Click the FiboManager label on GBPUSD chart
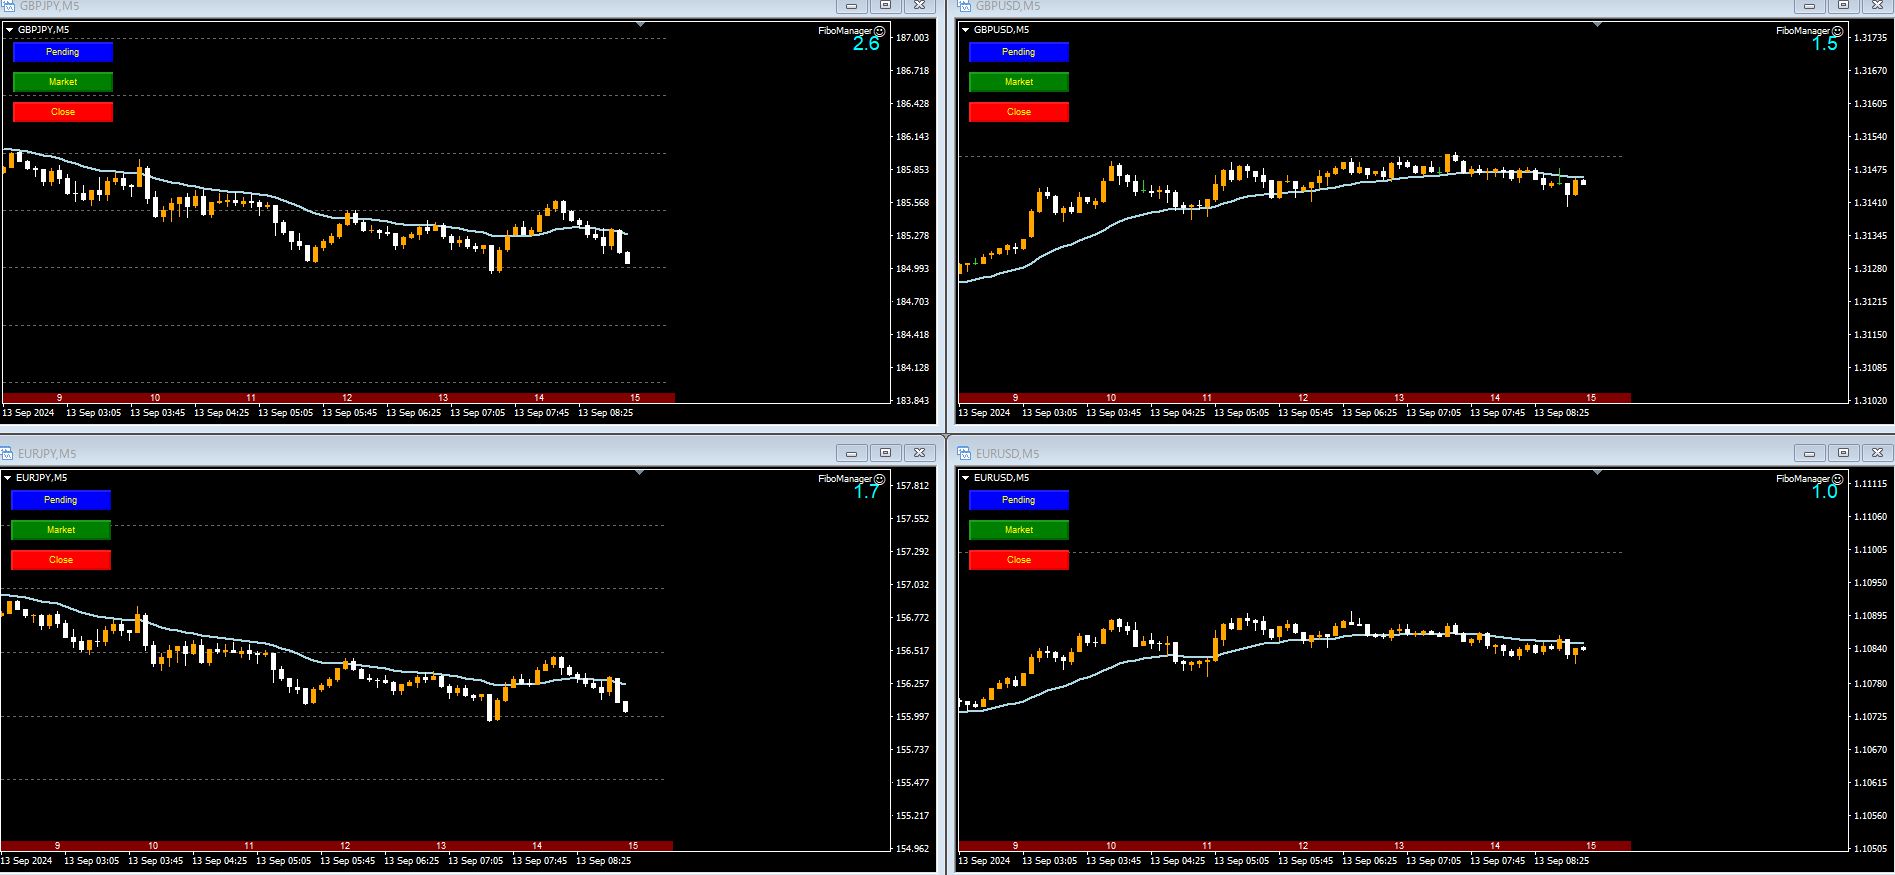Screen dimensions: 1895x875 pos(1803,31)
